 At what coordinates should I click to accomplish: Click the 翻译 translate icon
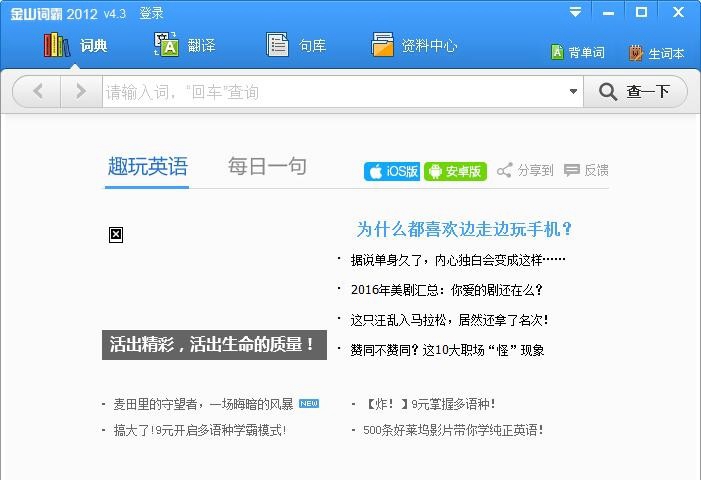[166, 45]
